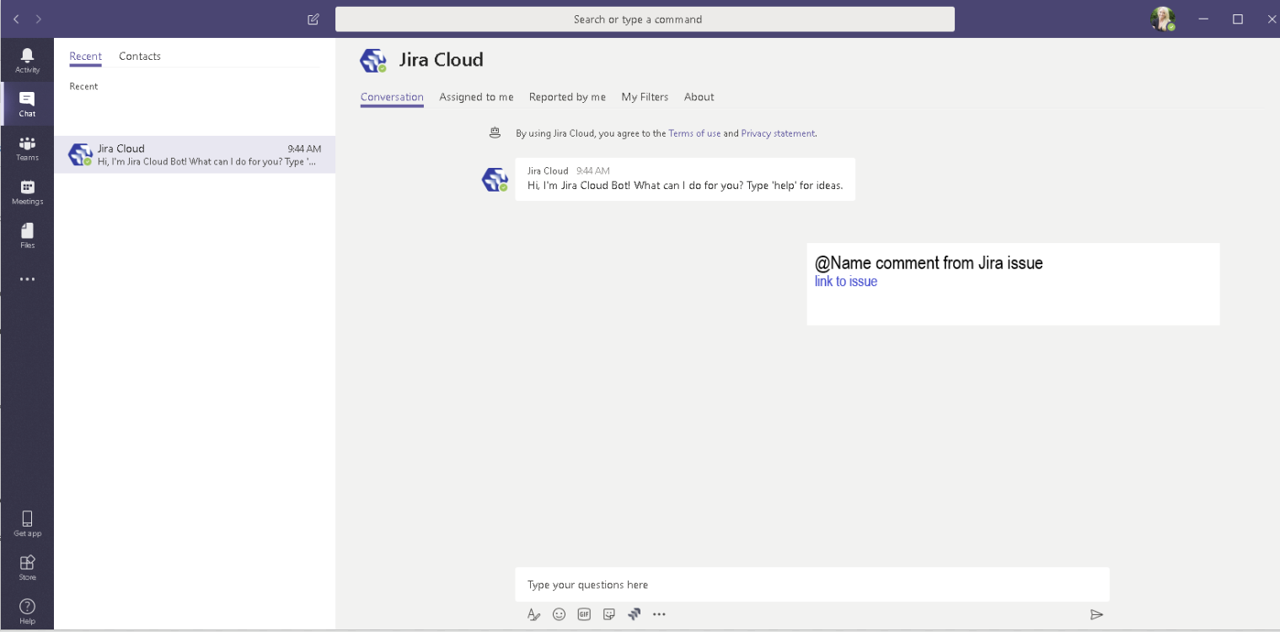Select Jira Cloud chat in recent list
1280x632 pixels.
pyautogui.click(x=195, y=154)
